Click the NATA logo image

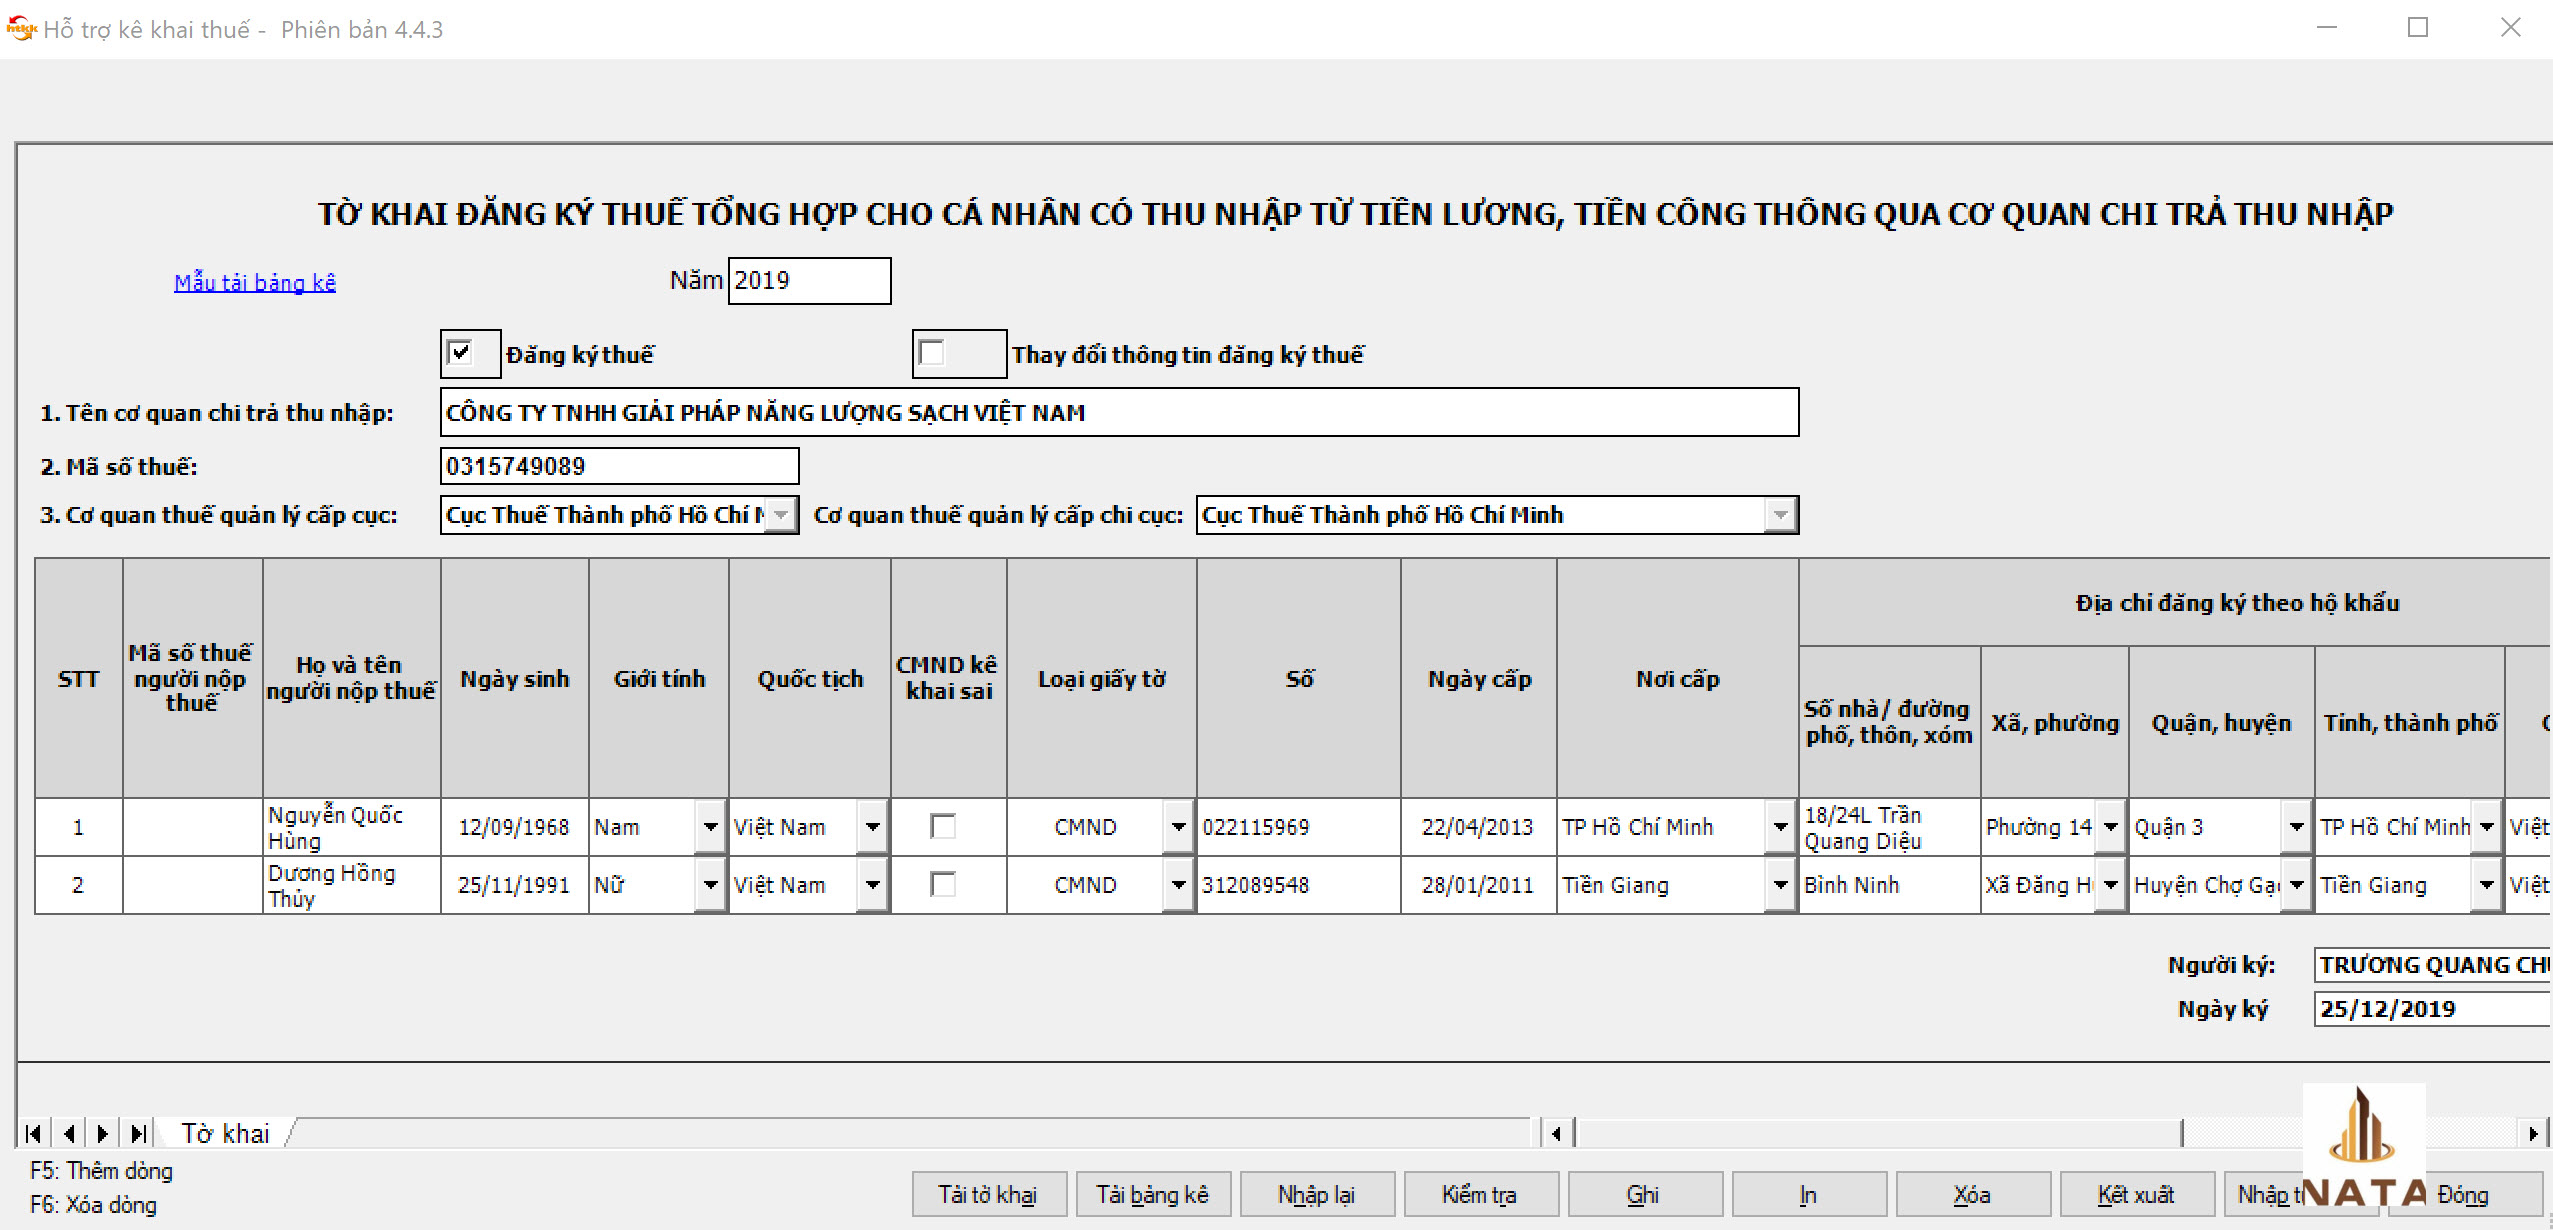coord(2364,1147)
